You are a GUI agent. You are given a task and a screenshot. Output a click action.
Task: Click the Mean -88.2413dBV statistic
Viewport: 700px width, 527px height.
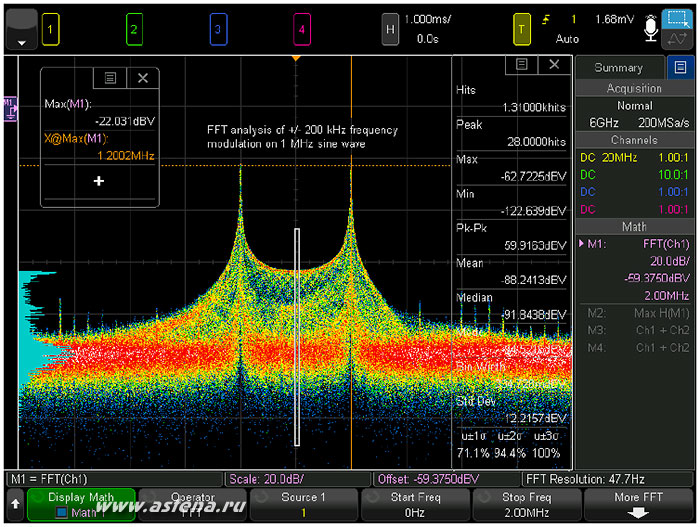(511, 272)
